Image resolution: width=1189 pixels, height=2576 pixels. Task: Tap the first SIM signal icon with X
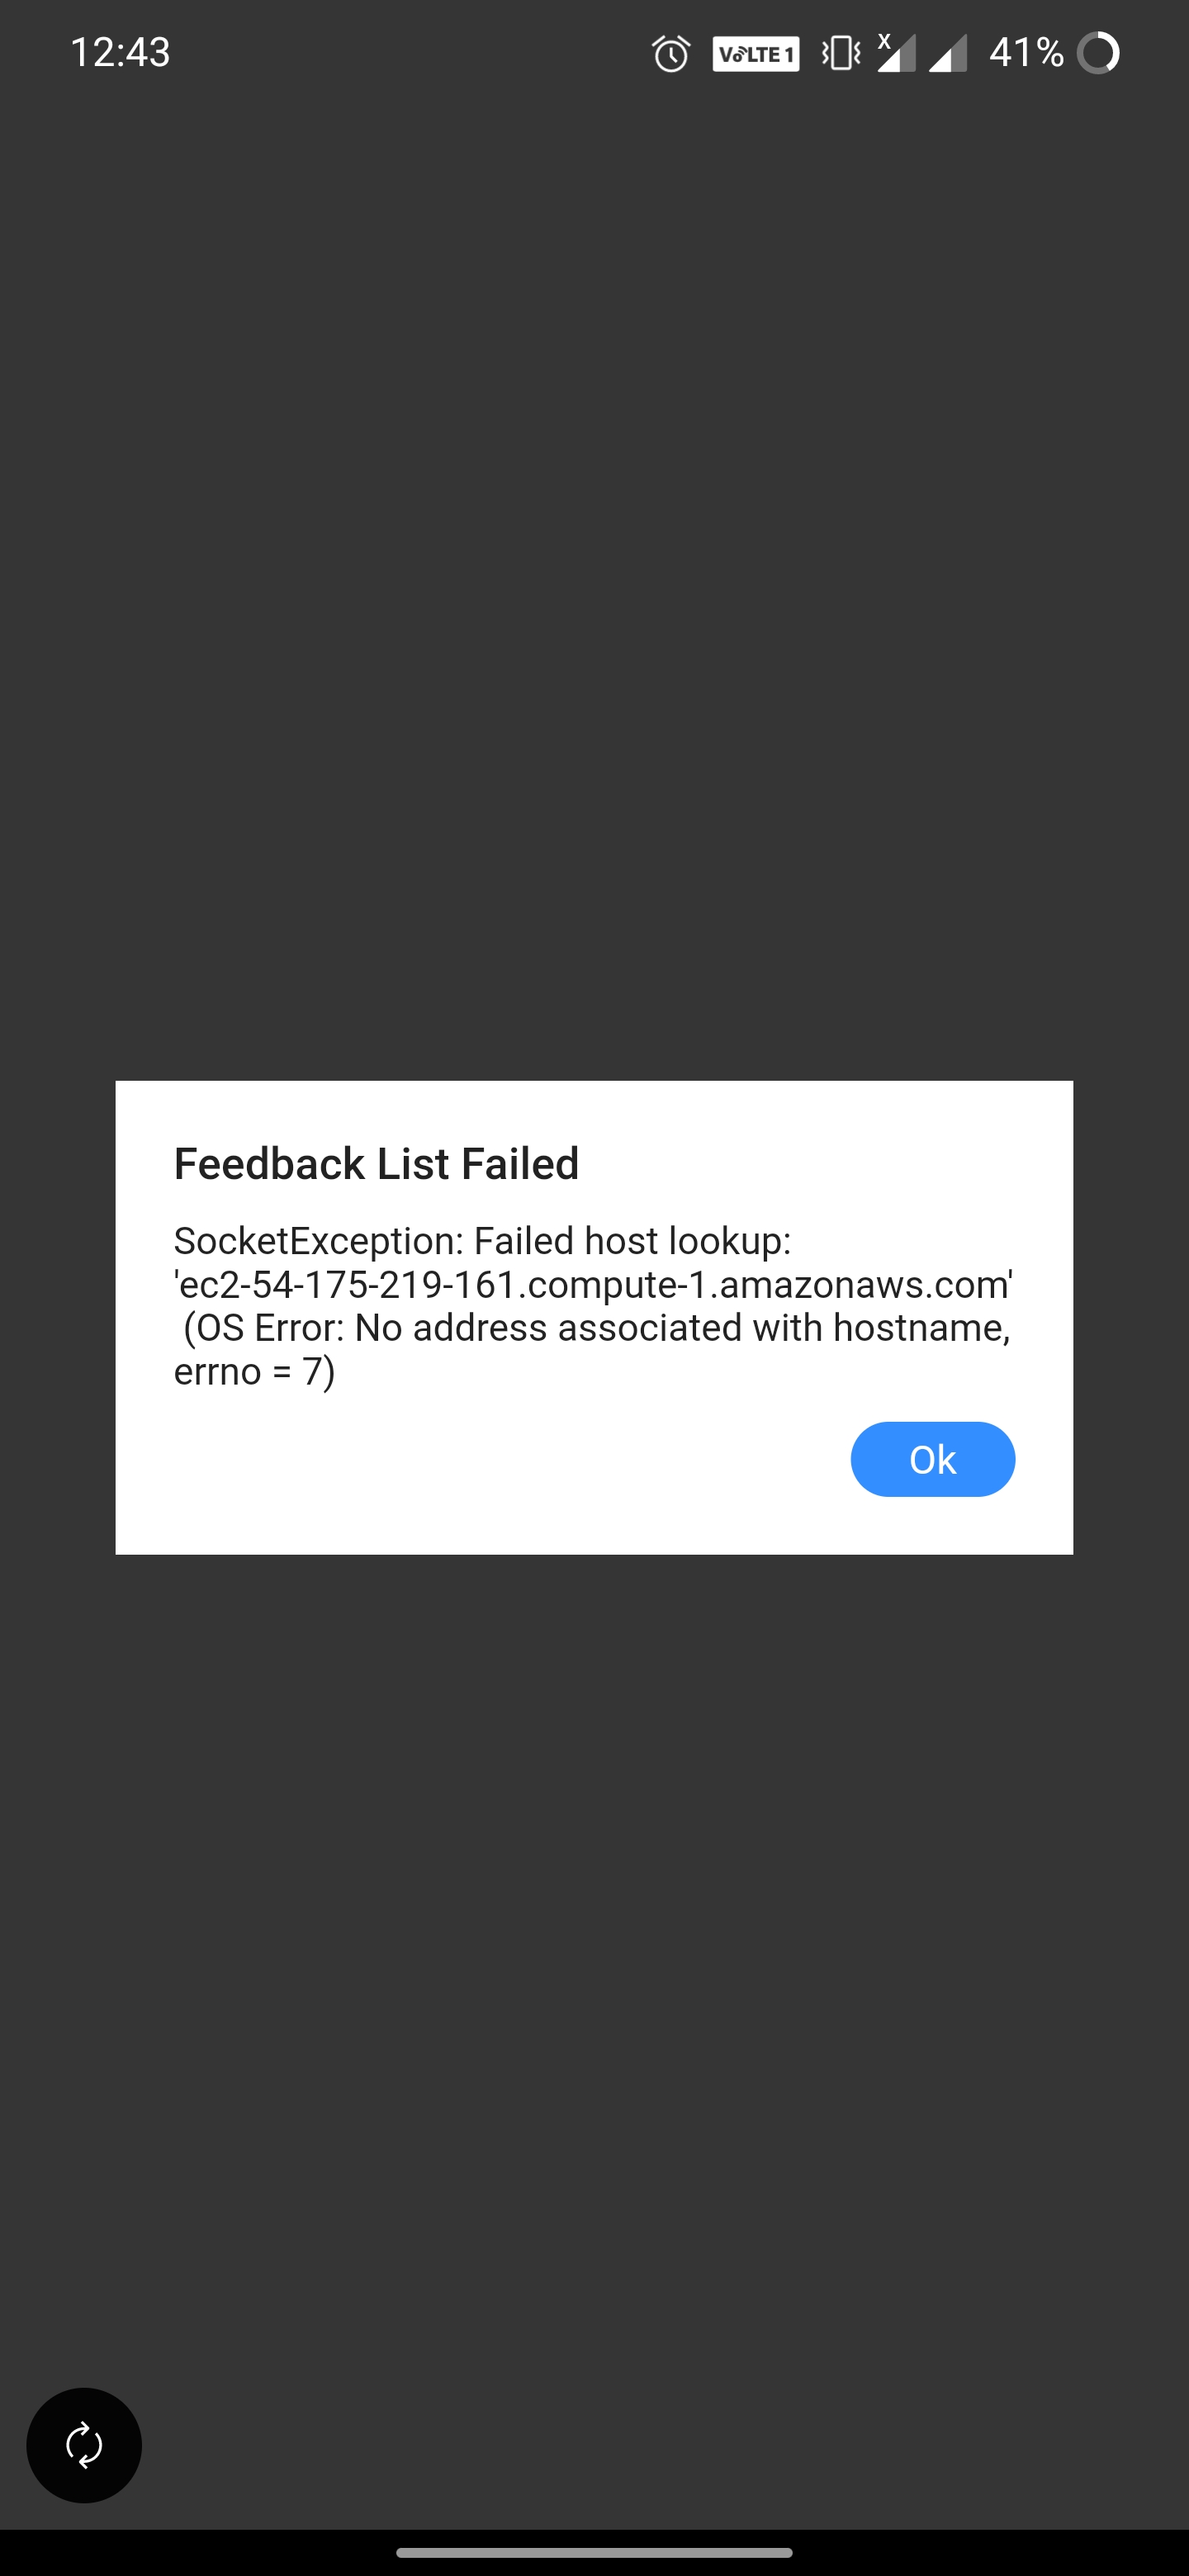[896, 53]
